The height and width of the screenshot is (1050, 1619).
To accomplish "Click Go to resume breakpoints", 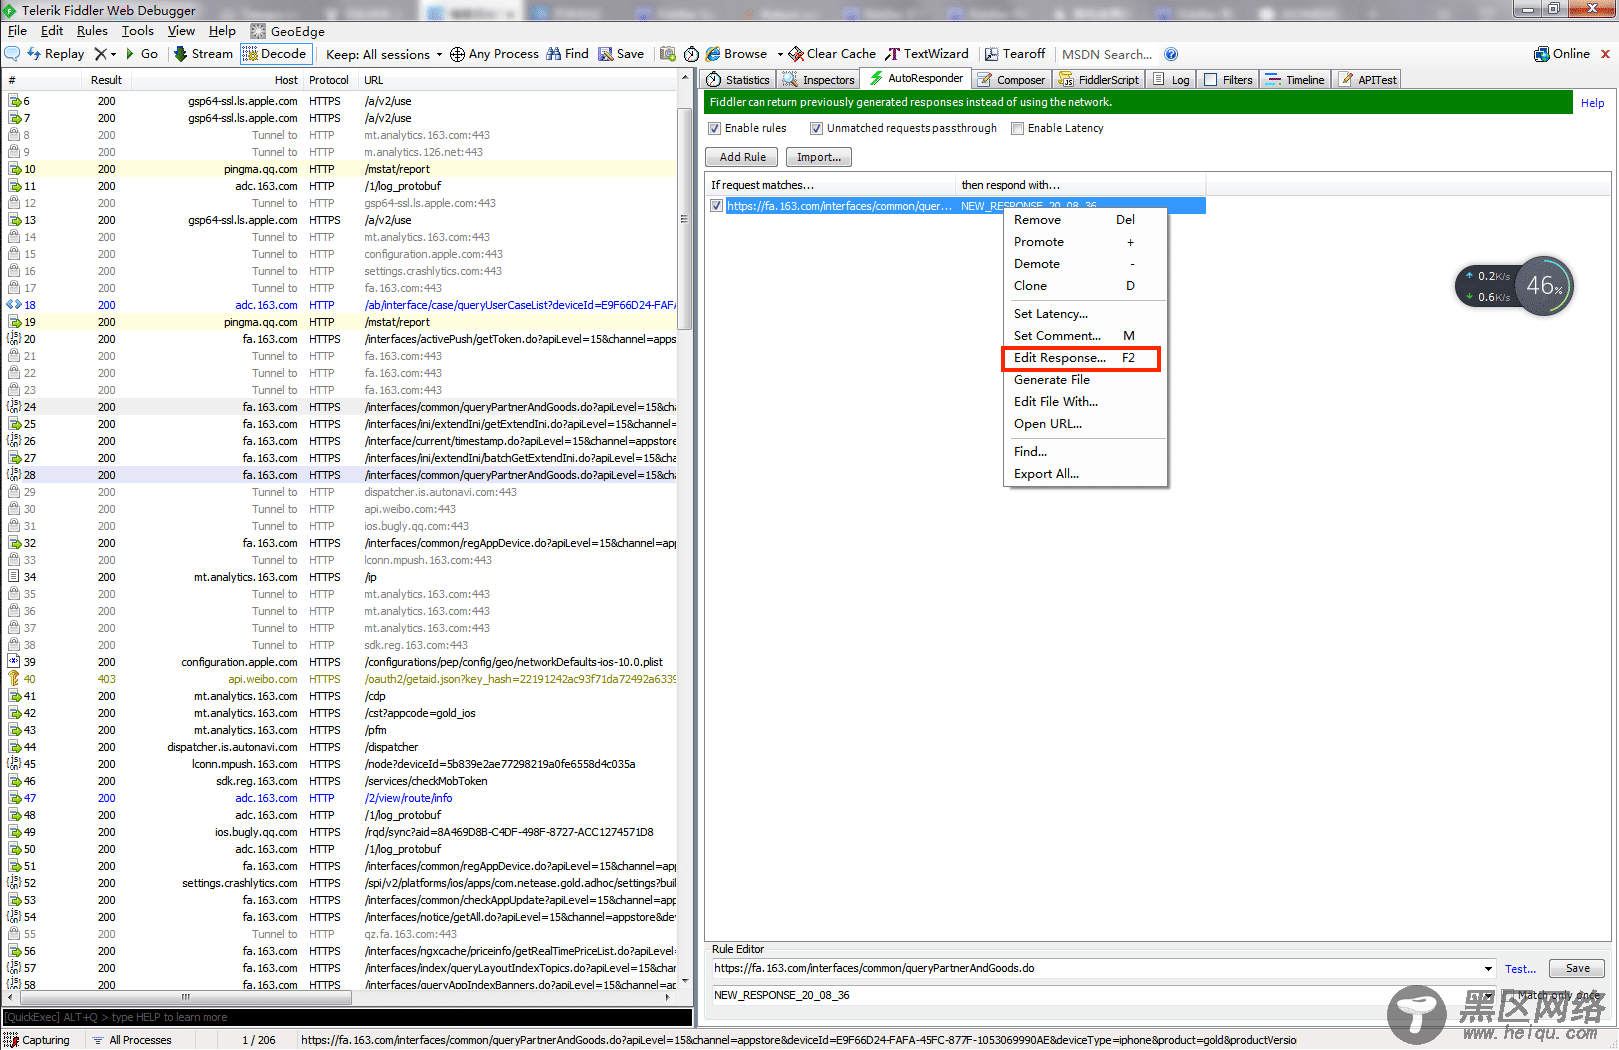I will [141, 54].
